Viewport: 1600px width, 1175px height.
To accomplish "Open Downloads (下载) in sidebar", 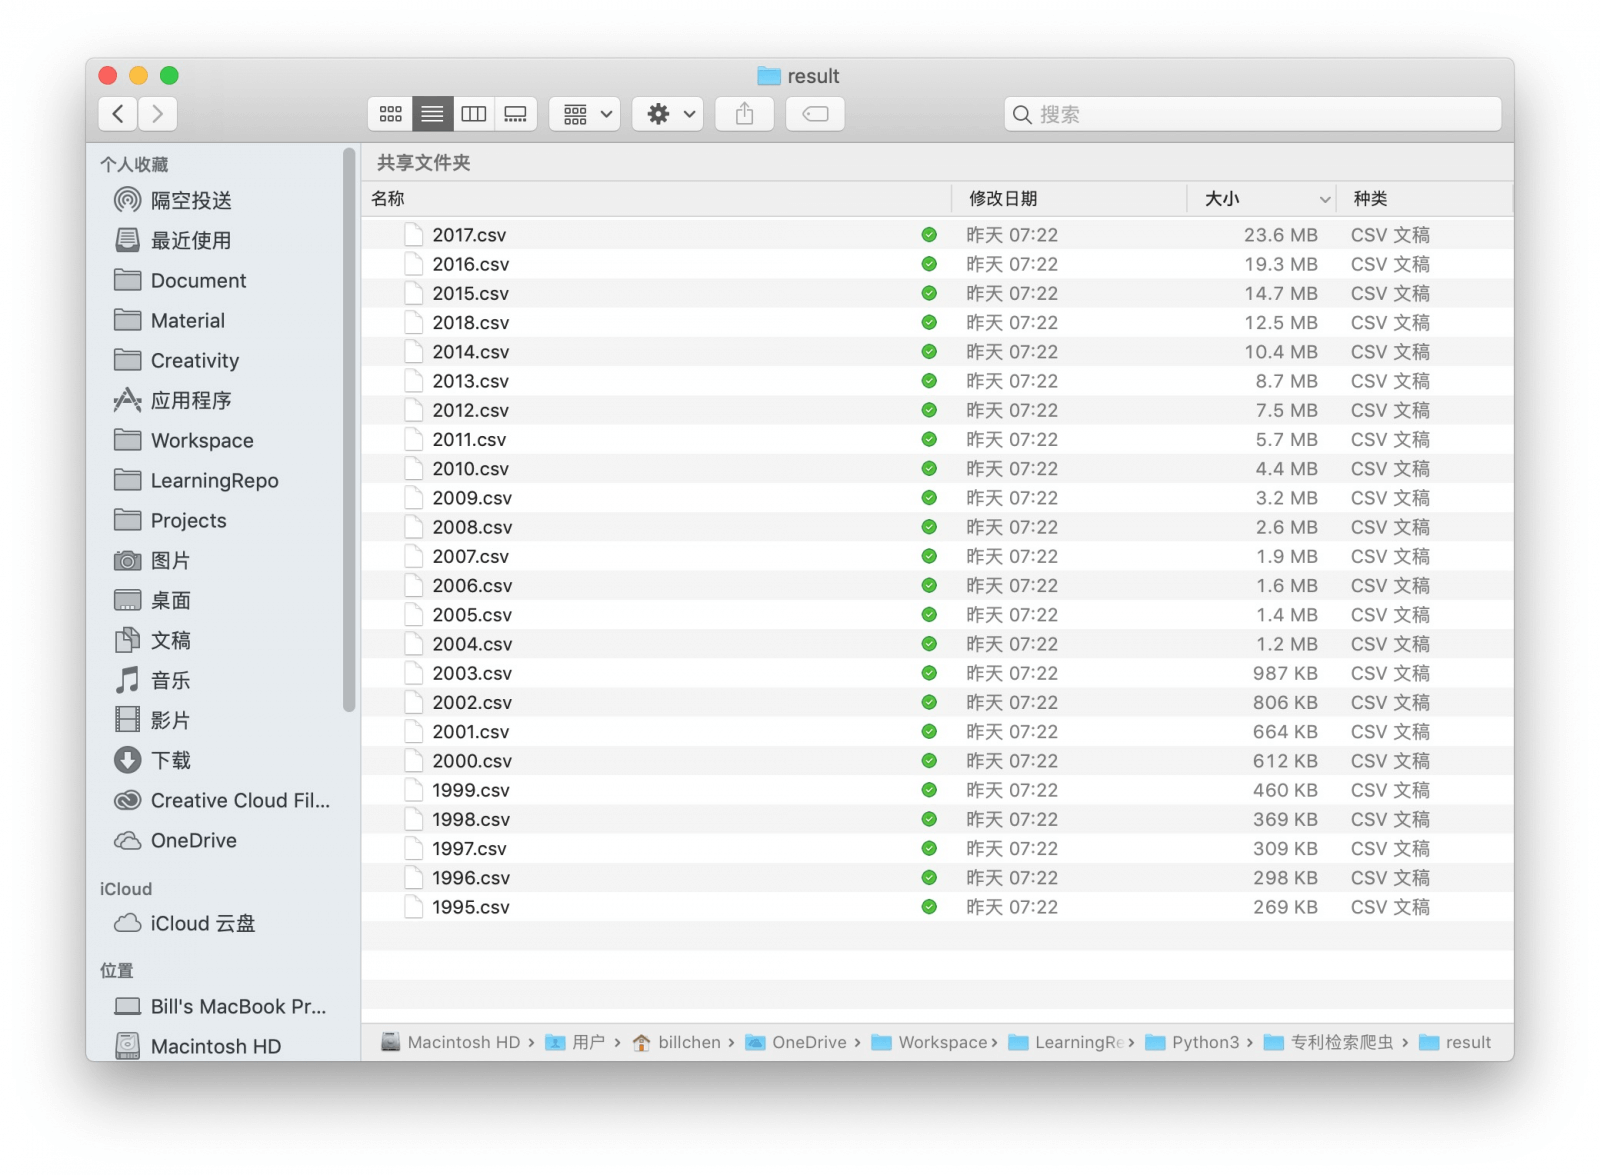I will point(170,761).
